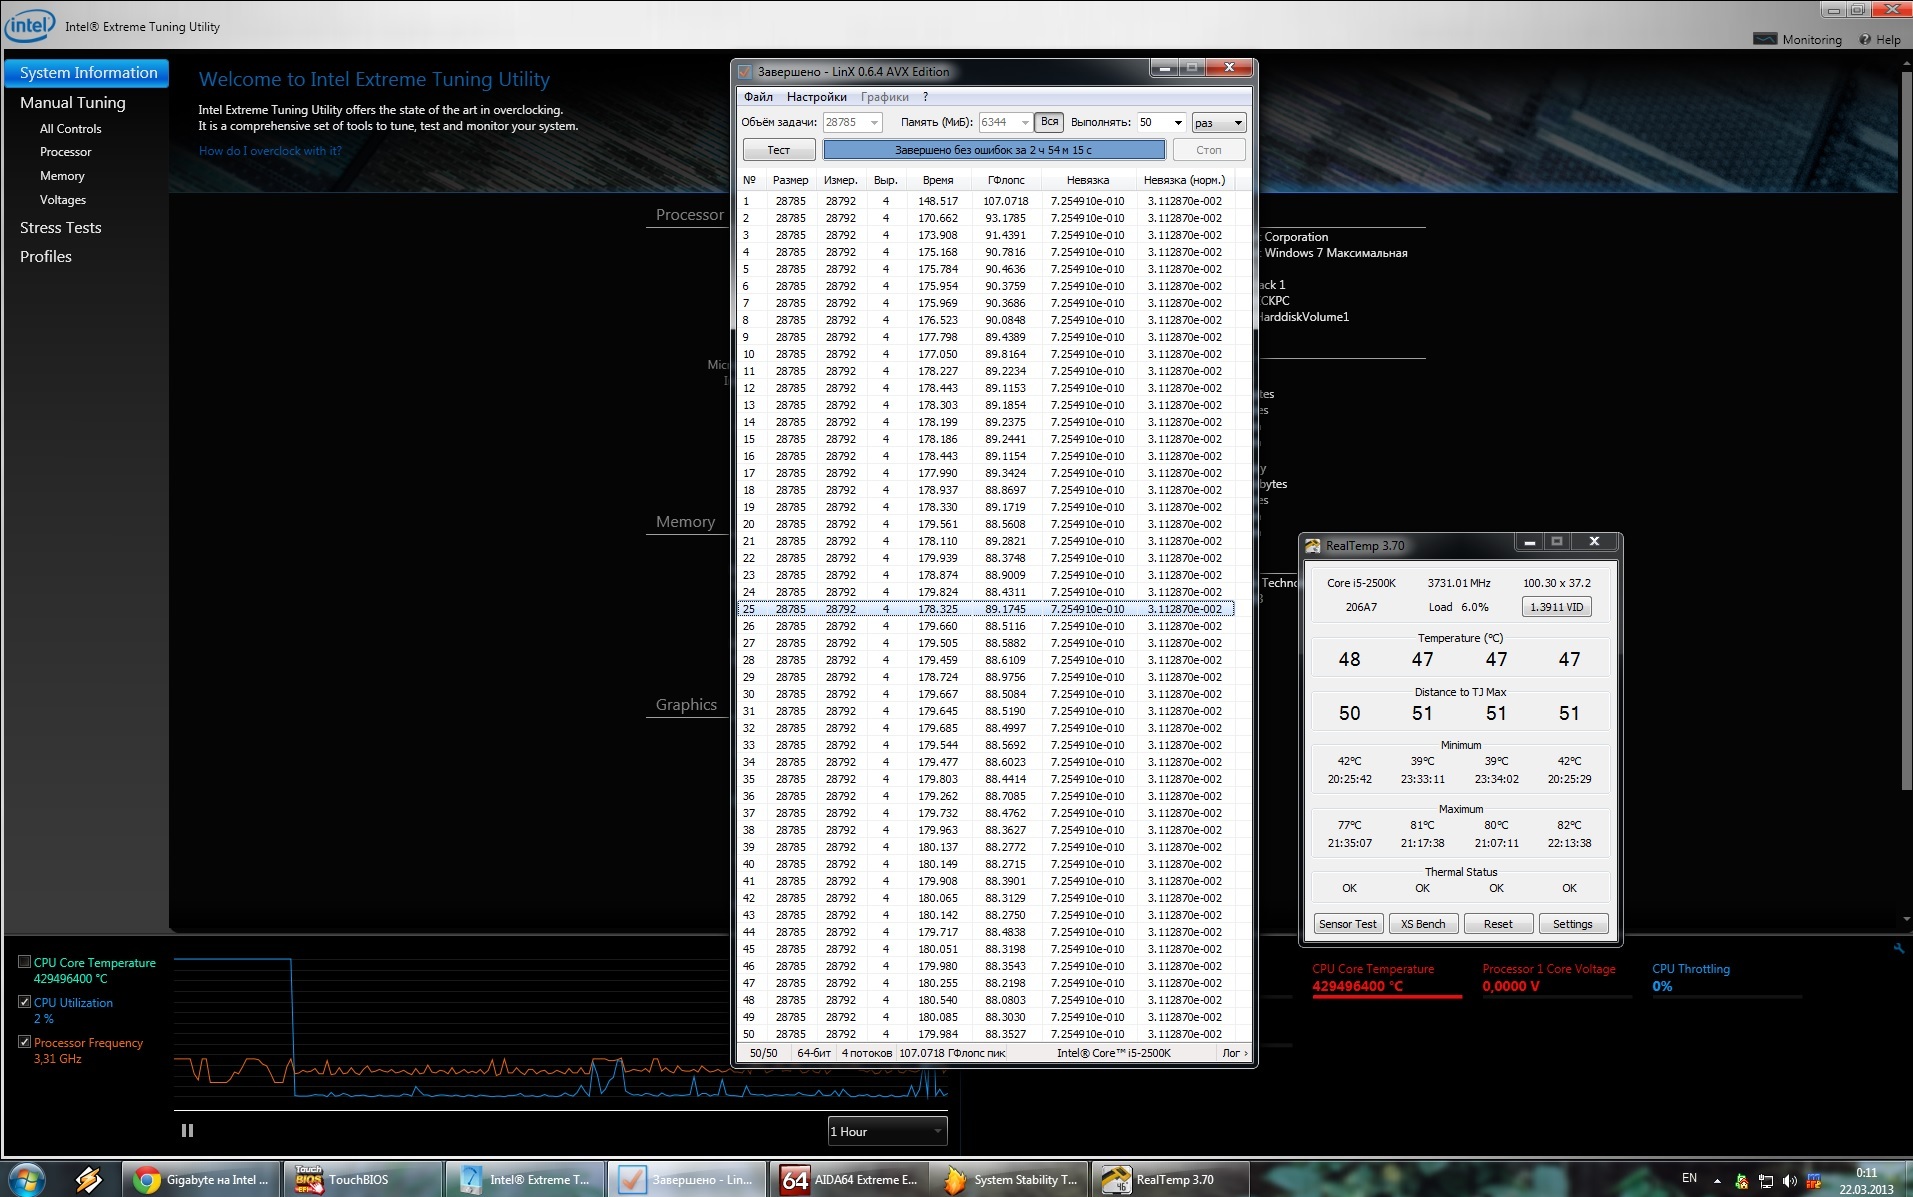The width and height of the screenshot is (1913, 1197).
Task: Open the 1 Hour time range dropdown
Action: (x=887, y=1131)
